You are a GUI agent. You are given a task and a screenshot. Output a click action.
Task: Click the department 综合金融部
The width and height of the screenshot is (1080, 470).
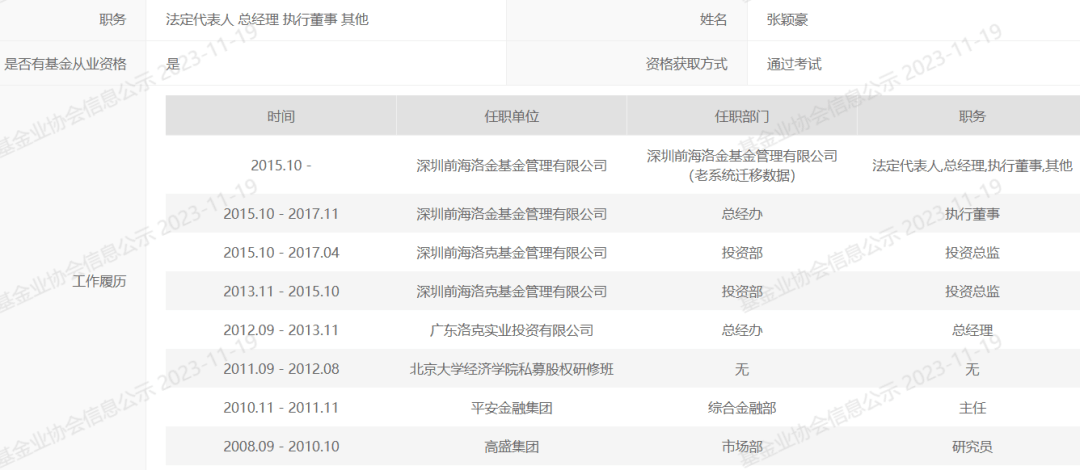tap(742, 408)
